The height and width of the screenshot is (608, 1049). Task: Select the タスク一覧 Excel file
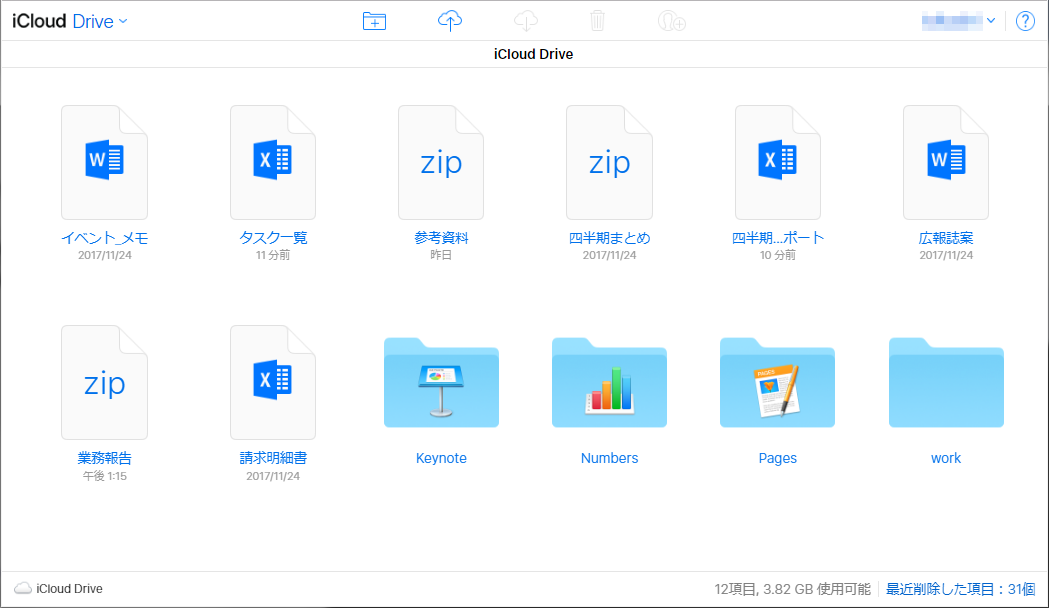tap(272, 162)
